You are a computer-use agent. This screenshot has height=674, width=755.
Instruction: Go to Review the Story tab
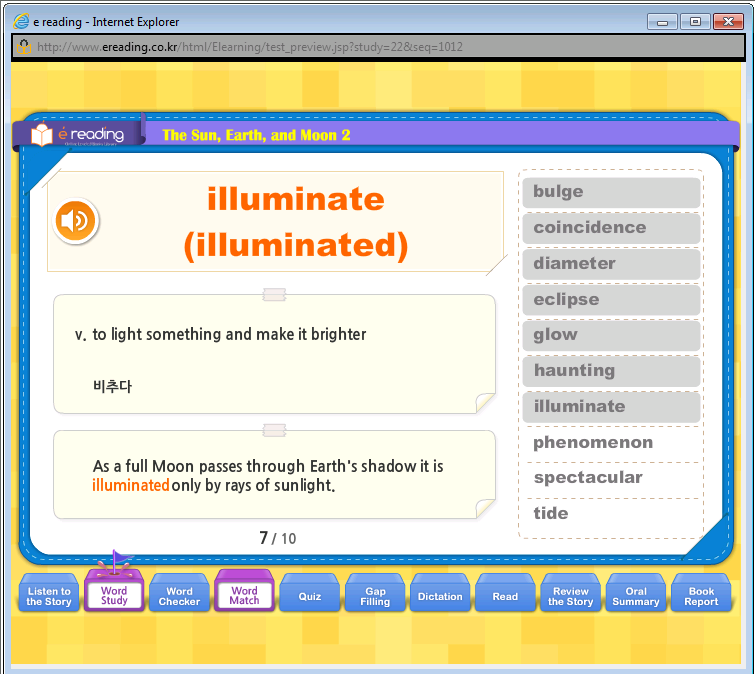tap(571, 594)
